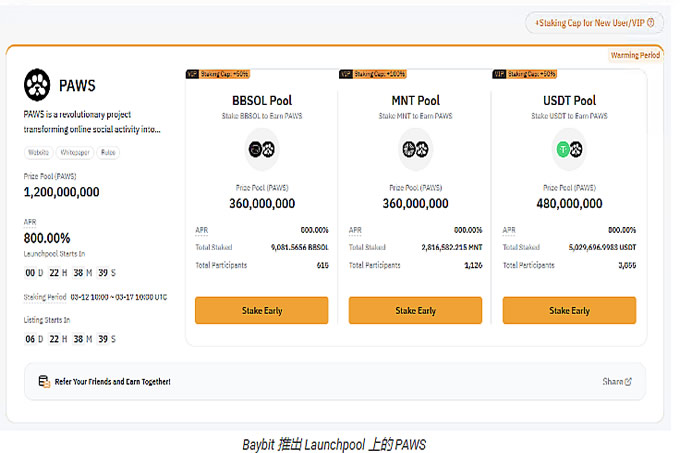Image resolution: width=680 pixels, height=453 pixels.
Task: Click the VIP badge on BBSOL Pool
Action: [x=192, y=74]
